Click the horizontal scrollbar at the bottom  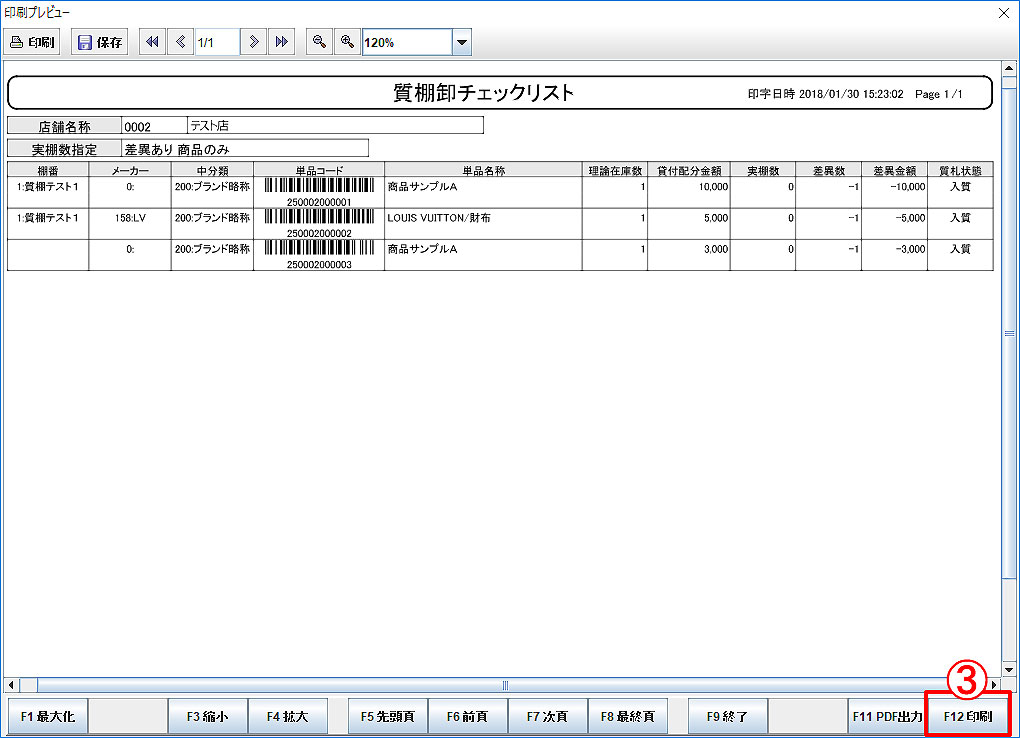coord(505,685)
